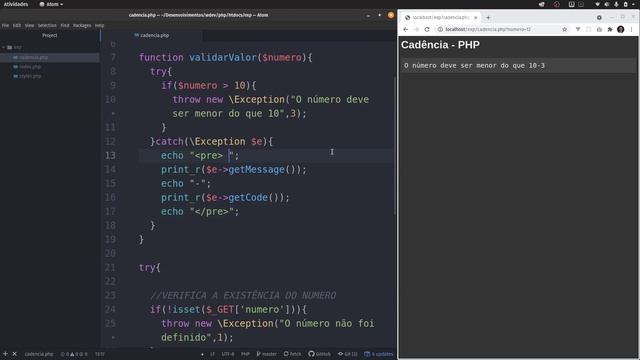Click the 'O número deve ser menor' output text
The image size is (640, 360).
click(474, 65)
